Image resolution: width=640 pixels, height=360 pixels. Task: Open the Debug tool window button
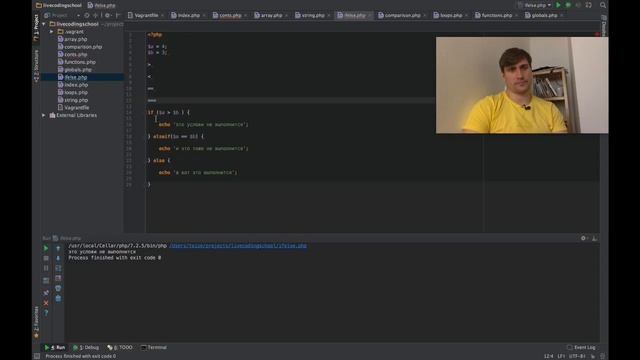point(86,347)
